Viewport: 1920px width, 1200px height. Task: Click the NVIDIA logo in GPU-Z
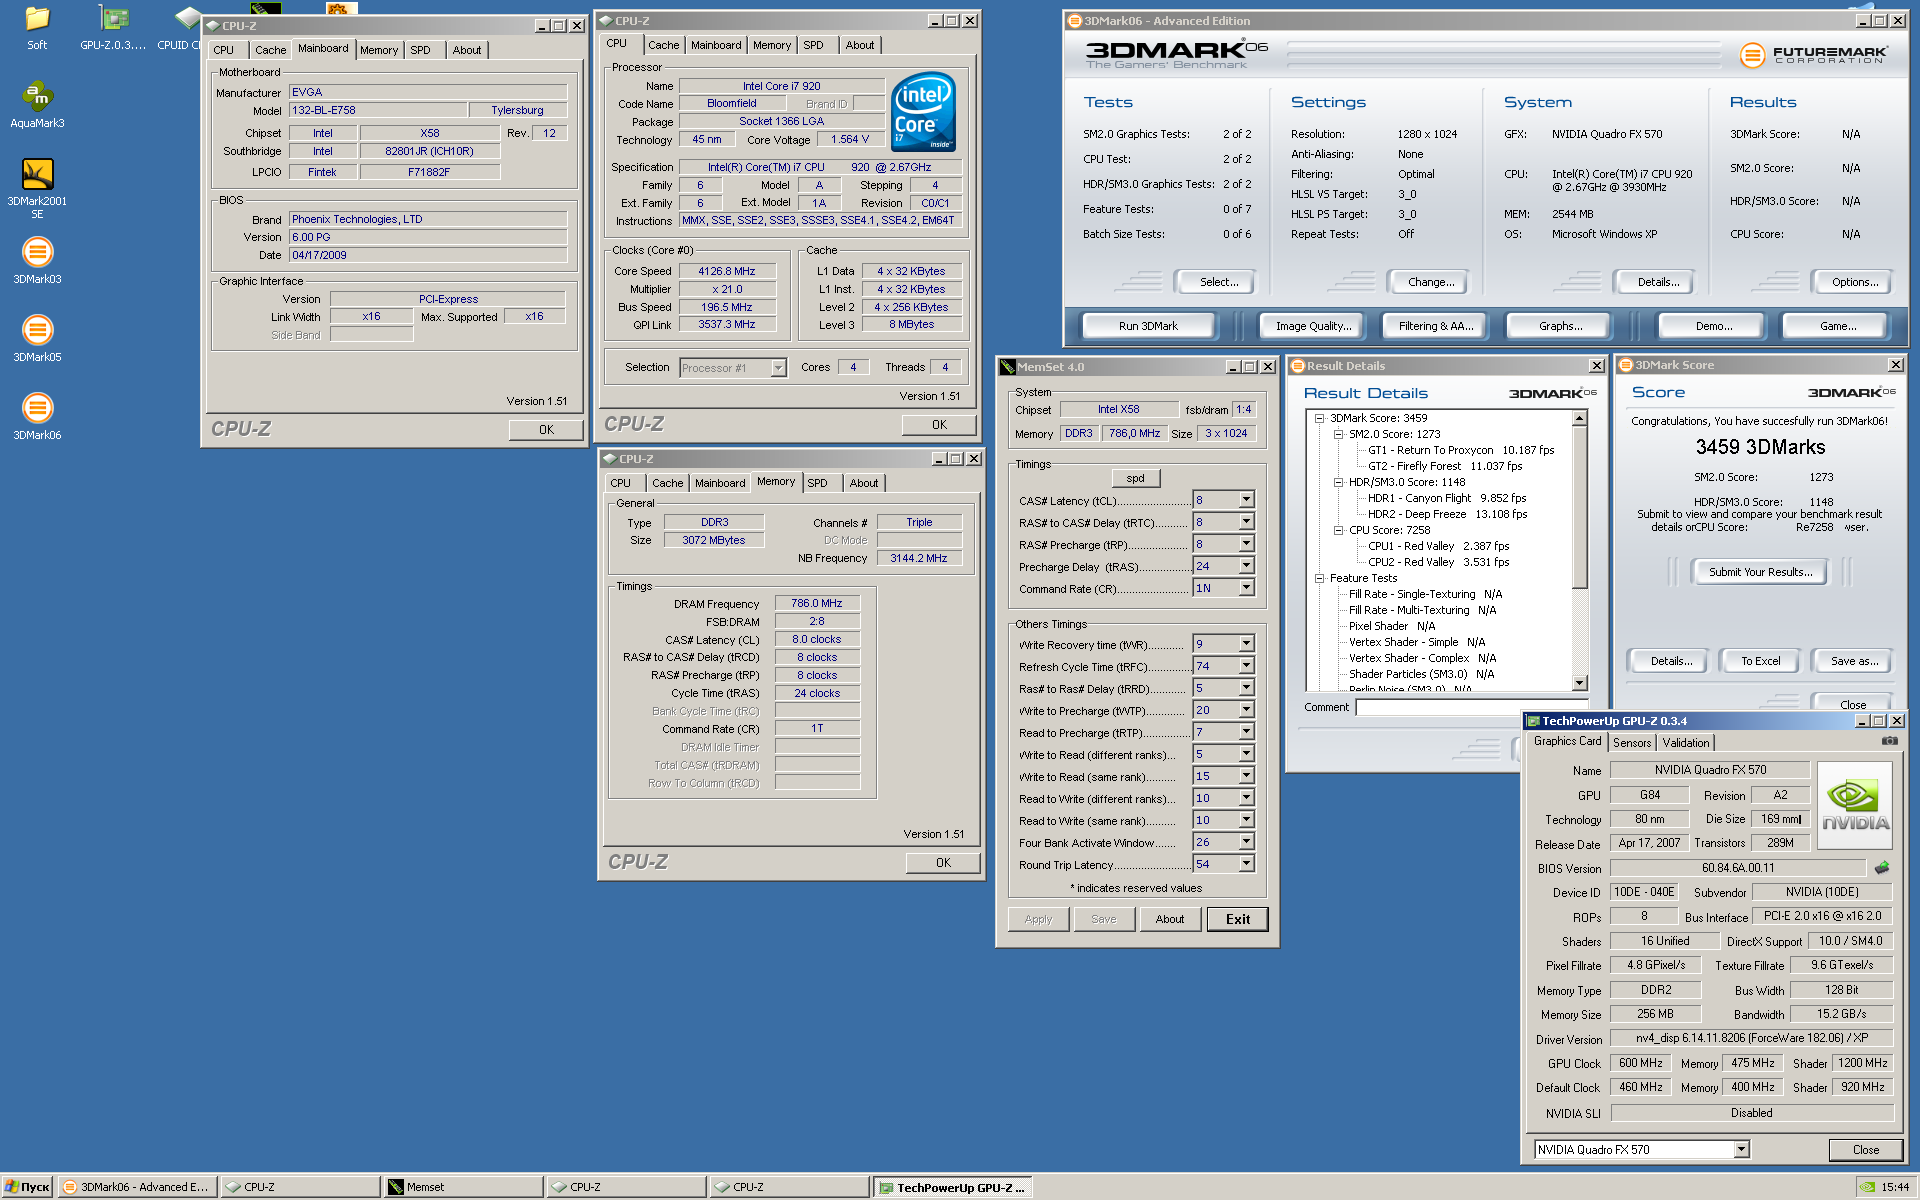point(1855,806)
